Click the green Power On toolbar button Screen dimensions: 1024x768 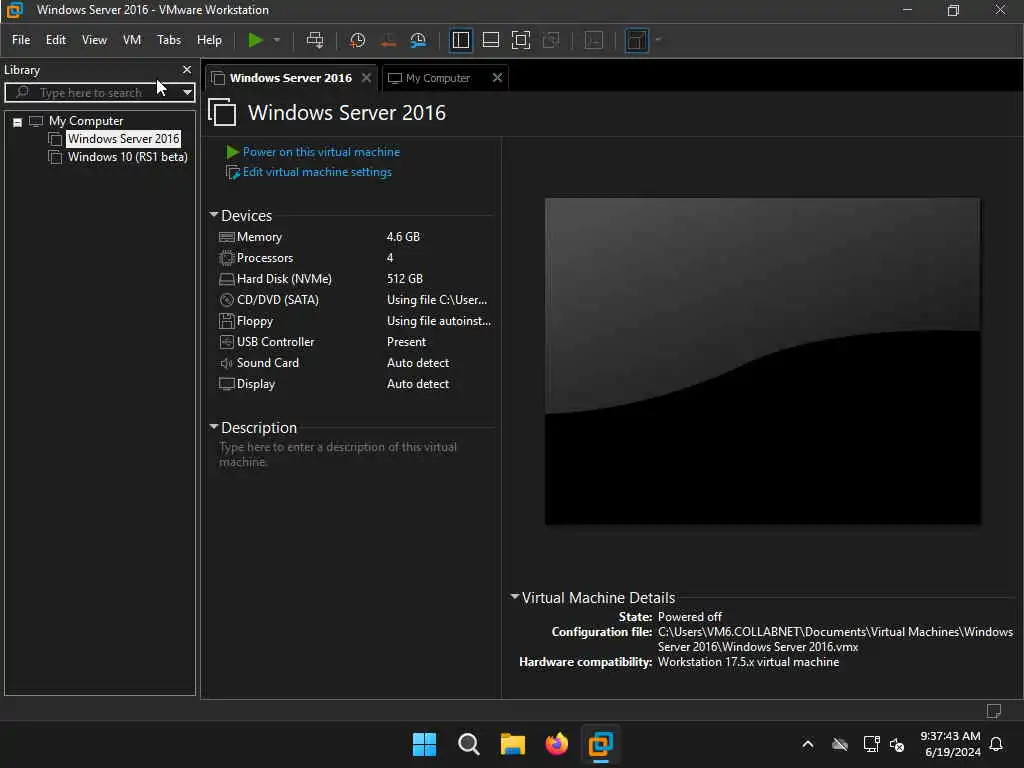[255, 40]
